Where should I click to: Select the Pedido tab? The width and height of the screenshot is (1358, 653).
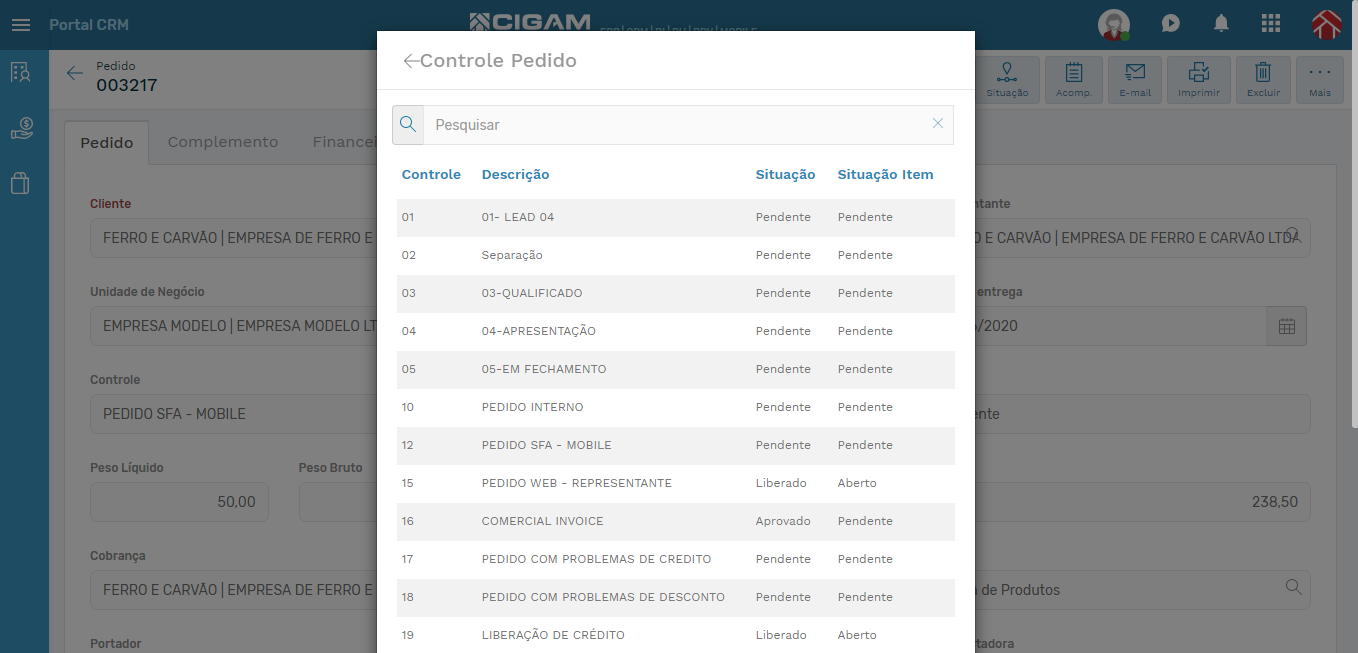pyautogui.click(x=107, y=143)
